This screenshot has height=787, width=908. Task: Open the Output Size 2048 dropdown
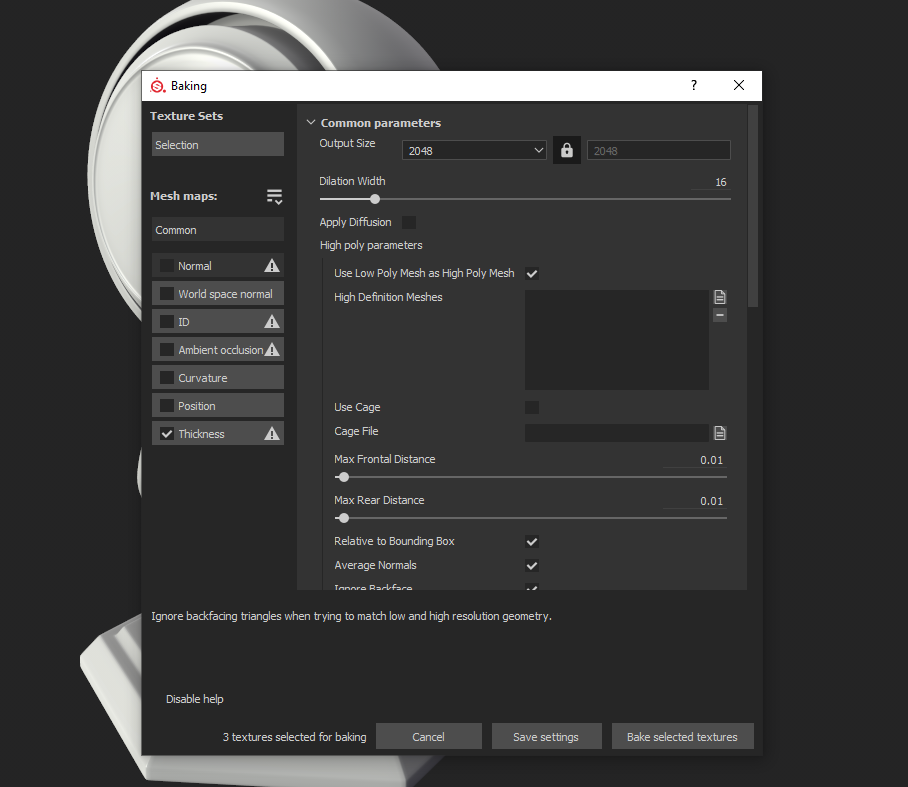(x=474, y=151)
